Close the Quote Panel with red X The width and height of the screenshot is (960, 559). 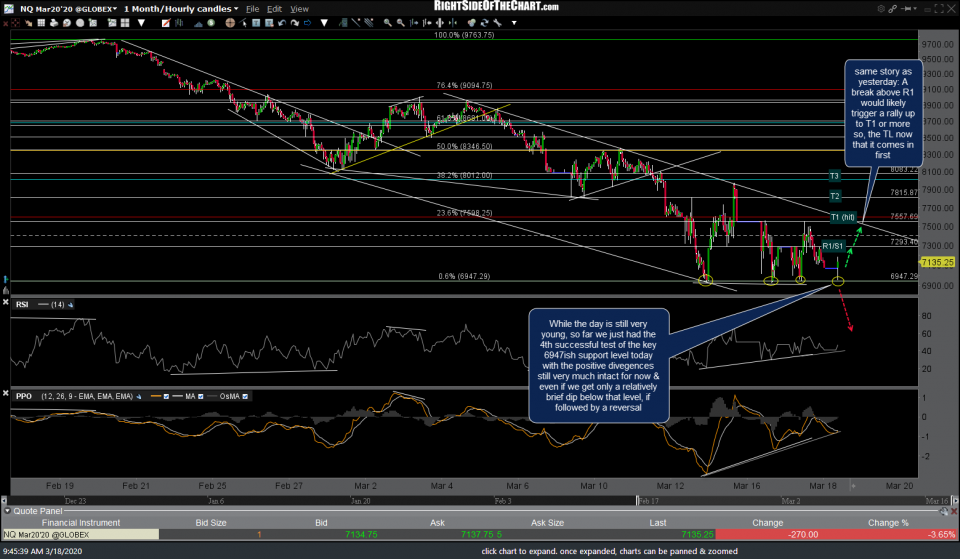[x=954, y=511]
